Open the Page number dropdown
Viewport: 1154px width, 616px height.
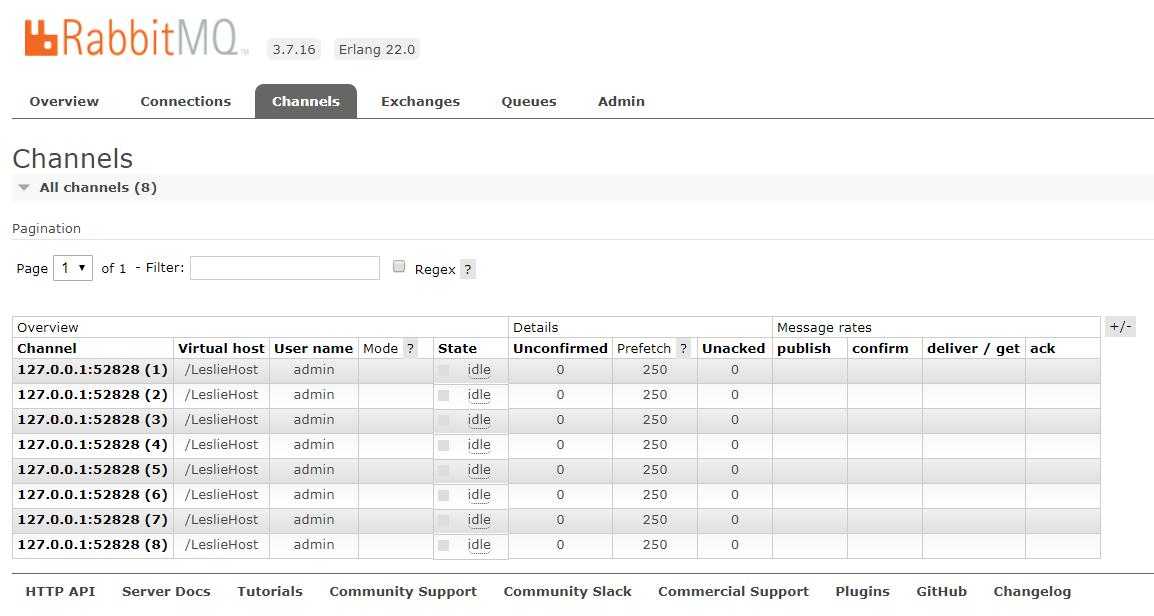(x=73, y=268)
